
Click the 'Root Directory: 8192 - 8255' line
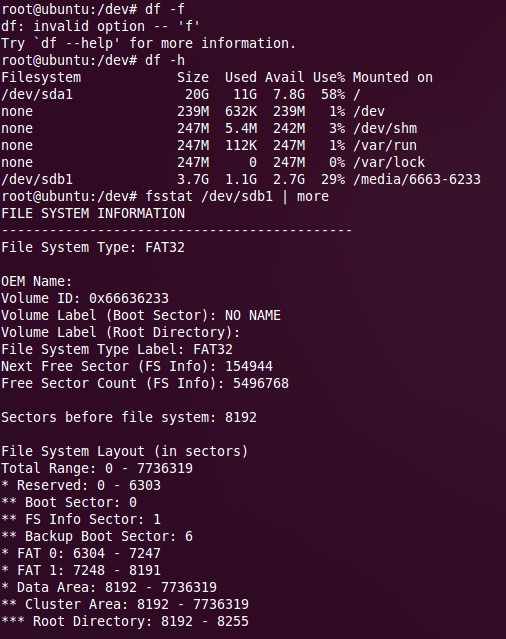tap(125, 621)
